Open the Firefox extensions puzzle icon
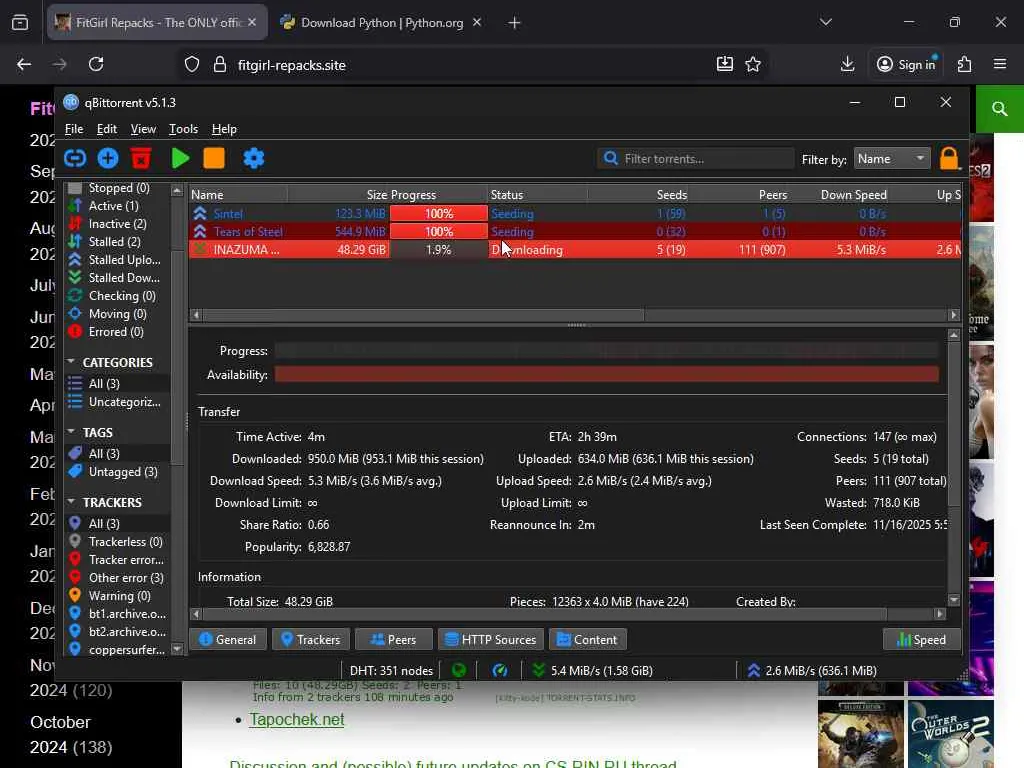 coord(965,64)
